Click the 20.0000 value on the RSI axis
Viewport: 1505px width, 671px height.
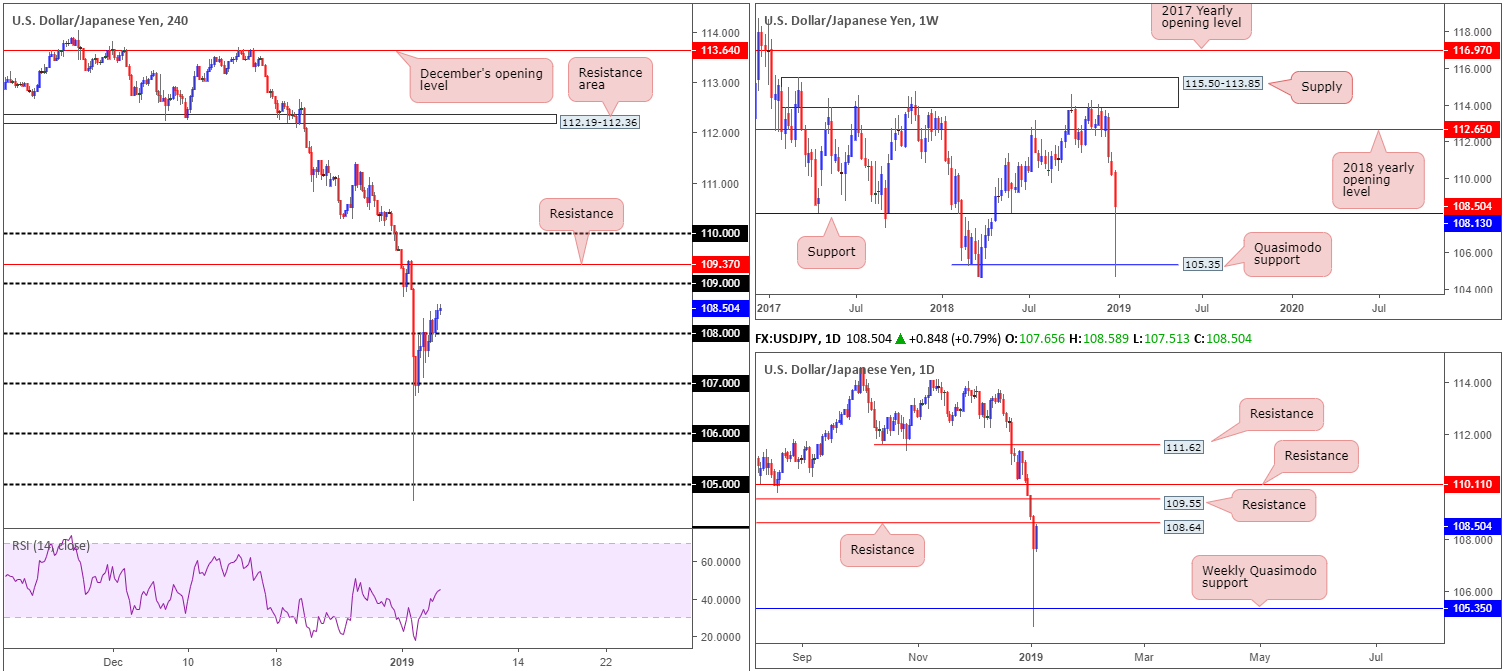[722, 636]
